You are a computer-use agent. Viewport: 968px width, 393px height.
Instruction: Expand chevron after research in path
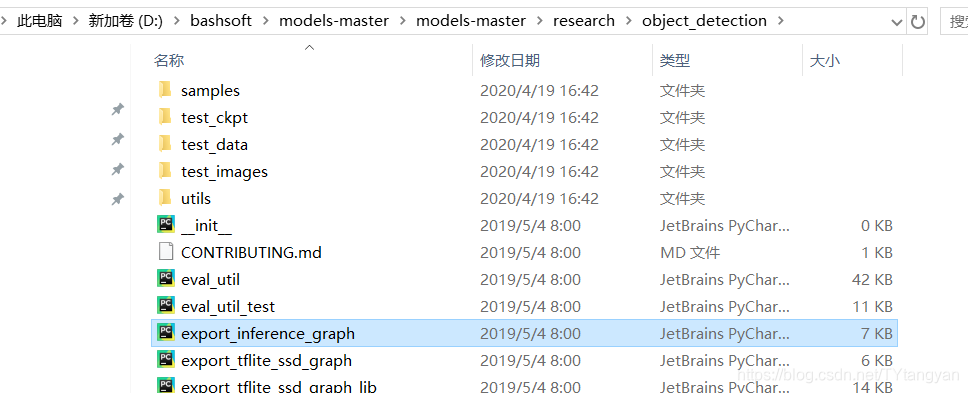coord(629,21)
